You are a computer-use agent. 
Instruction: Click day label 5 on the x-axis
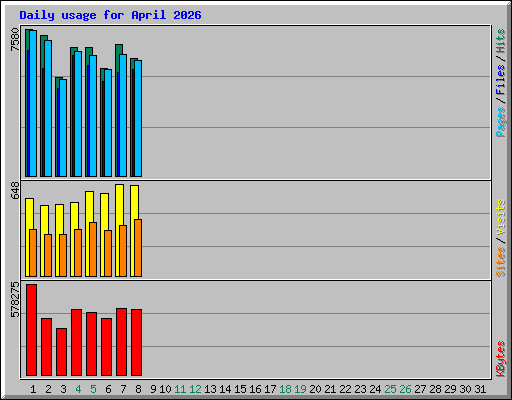coord(93,389)
